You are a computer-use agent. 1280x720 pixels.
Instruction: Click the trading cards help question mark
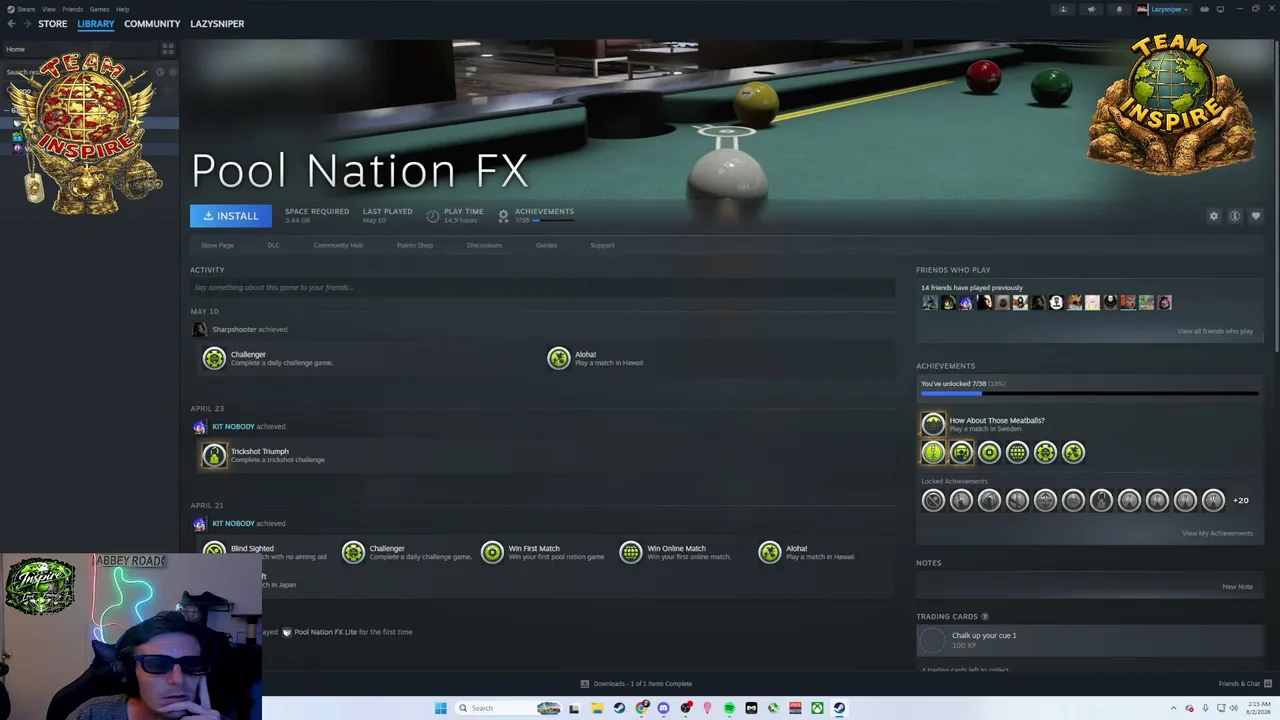point(985,616)
